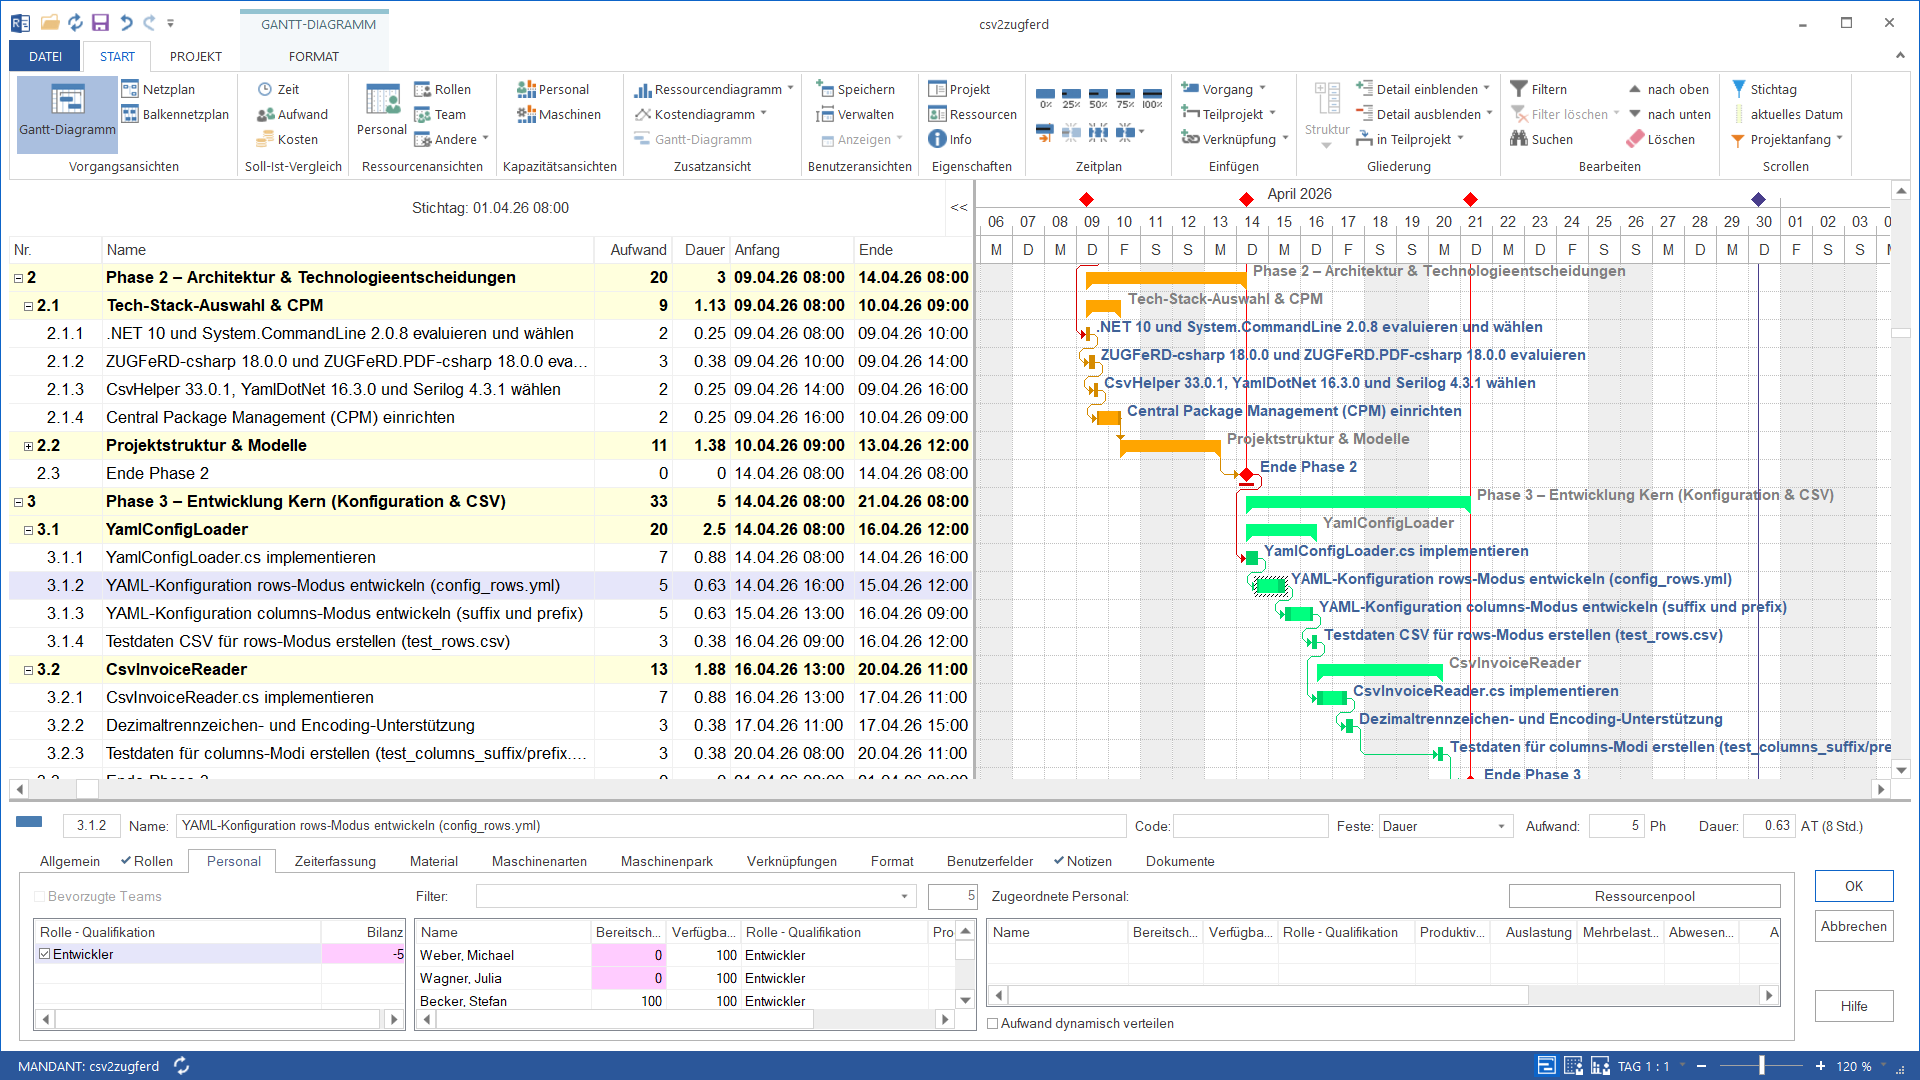Open the DATEI menu
The width and height of the screenshot is (1920, 1080).
click(45, 56)
